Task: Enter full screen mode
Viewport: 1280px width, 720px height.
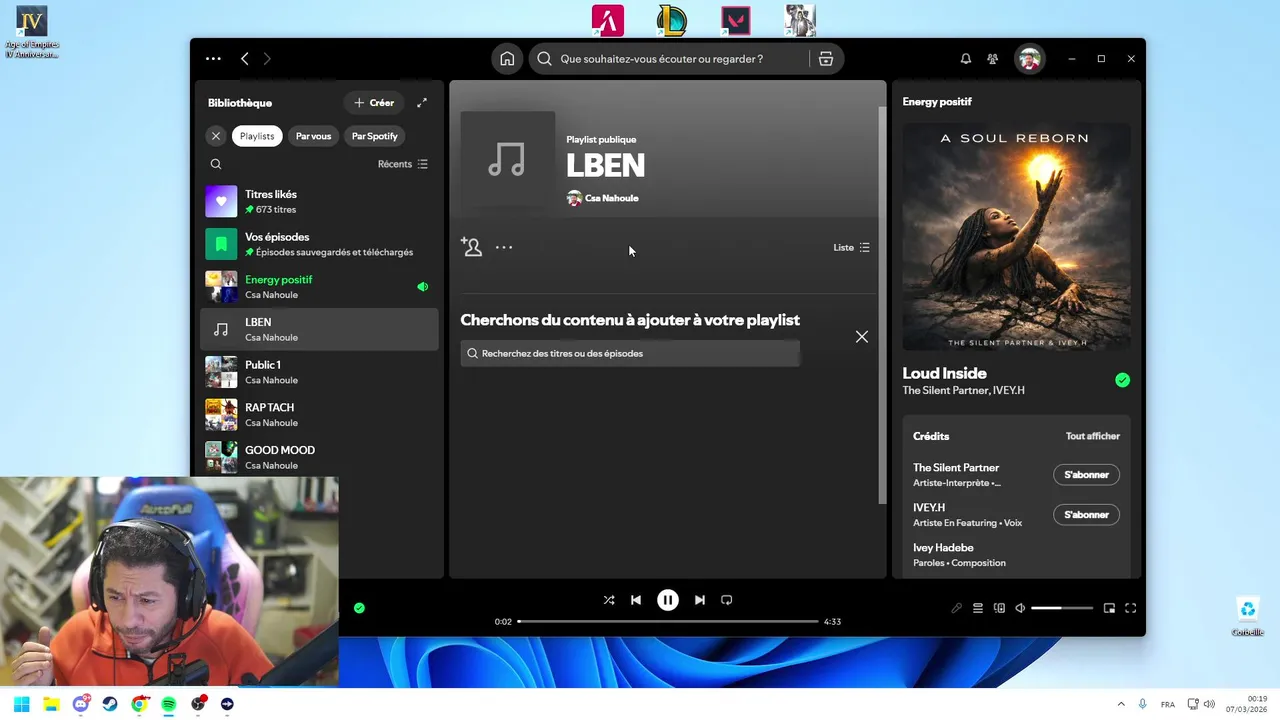Action: click(1131, 608)
